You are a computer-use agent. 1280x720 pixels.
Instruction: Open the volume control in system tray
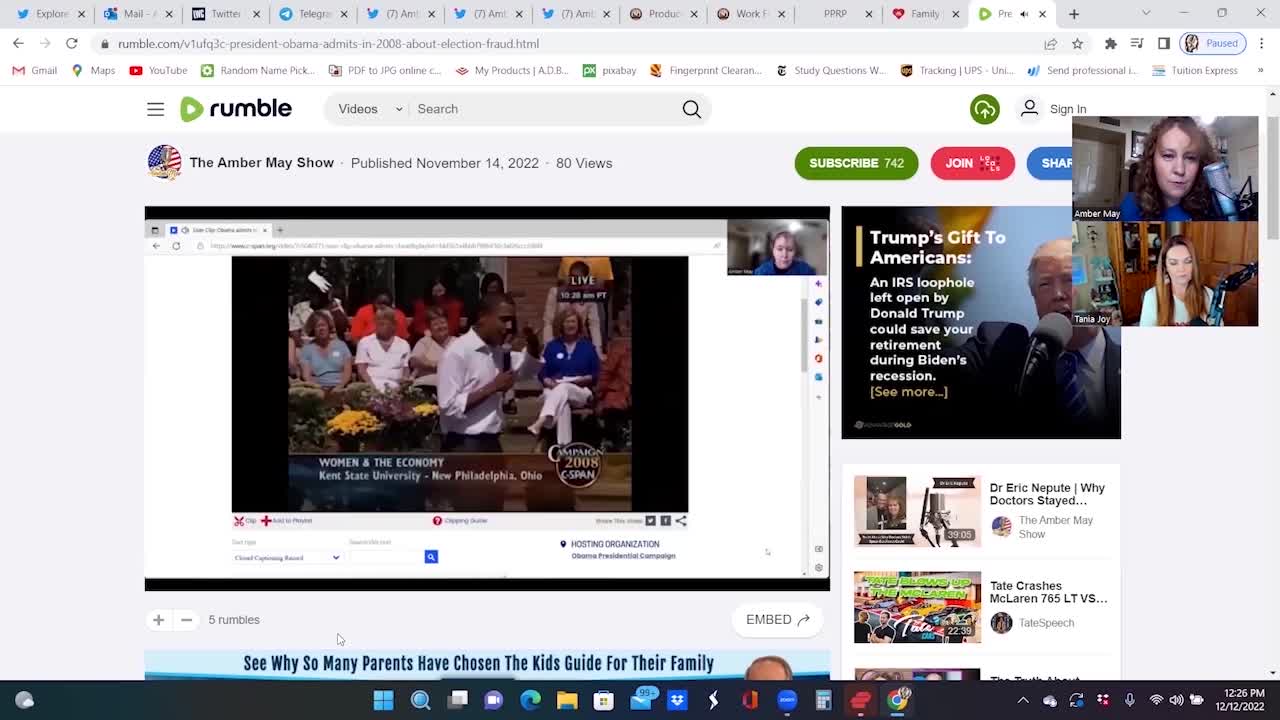pyautogui.click(x=1176, y=700)
